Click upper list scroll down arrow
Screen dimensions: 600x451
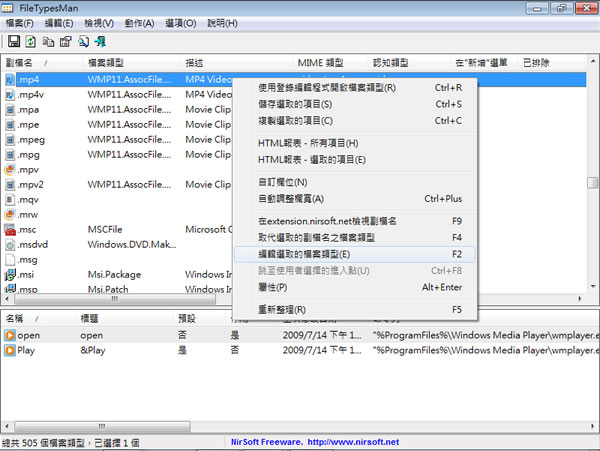click(593, 286)
